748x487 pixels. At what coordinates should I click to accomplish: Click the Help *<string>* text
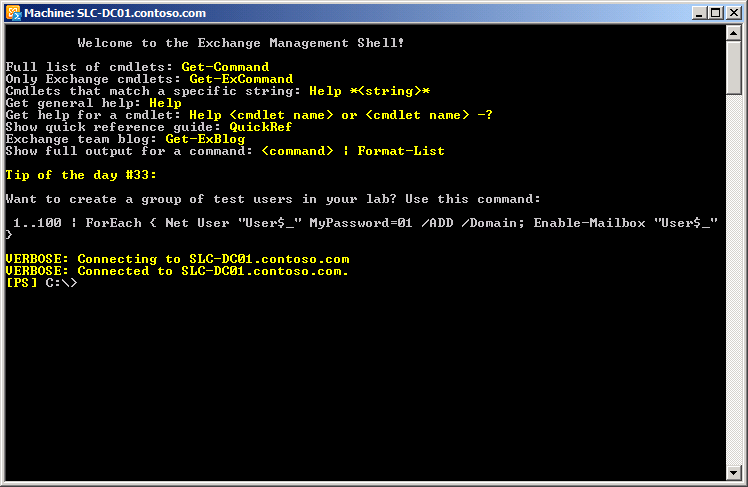click(x=369, y=90)
